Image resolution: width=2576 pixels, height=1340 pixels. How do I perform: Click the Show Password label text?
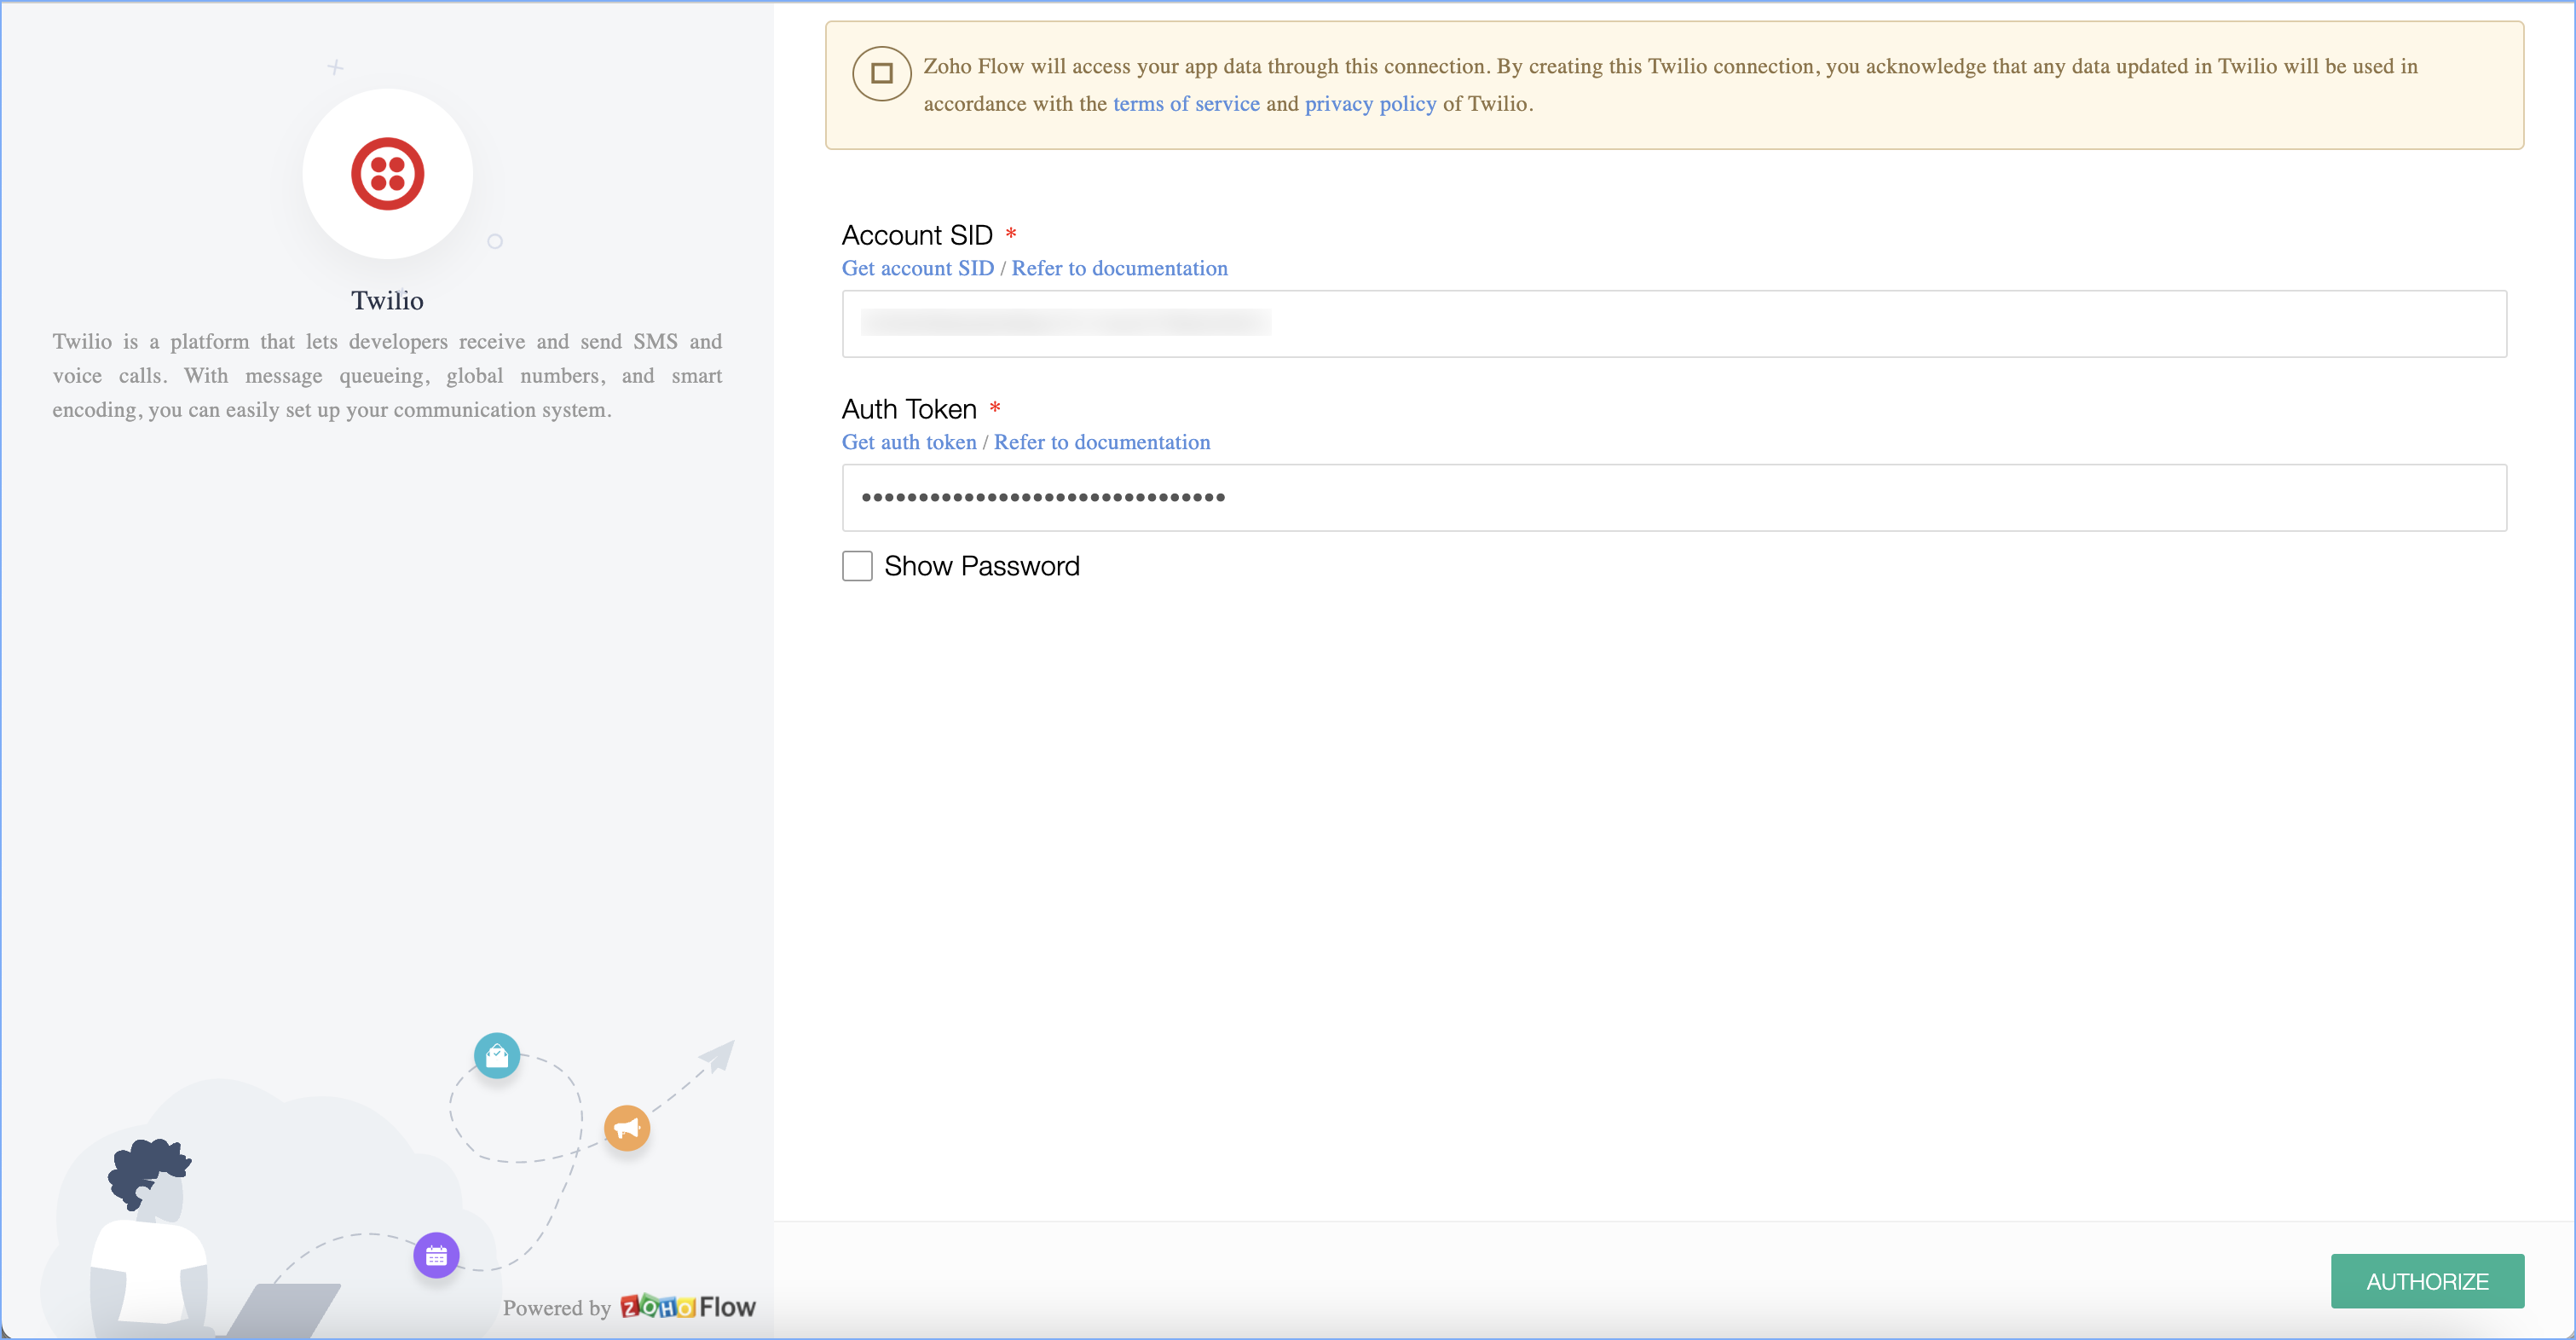(981, 566)
